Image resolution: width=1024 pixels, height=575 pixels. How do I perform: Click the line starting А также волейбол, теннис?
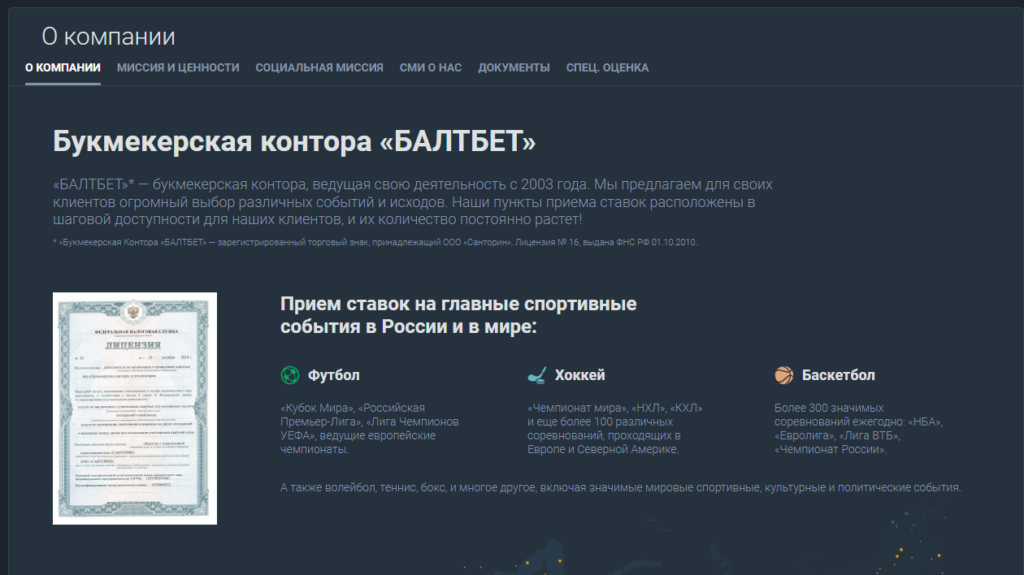pos(620,488)
